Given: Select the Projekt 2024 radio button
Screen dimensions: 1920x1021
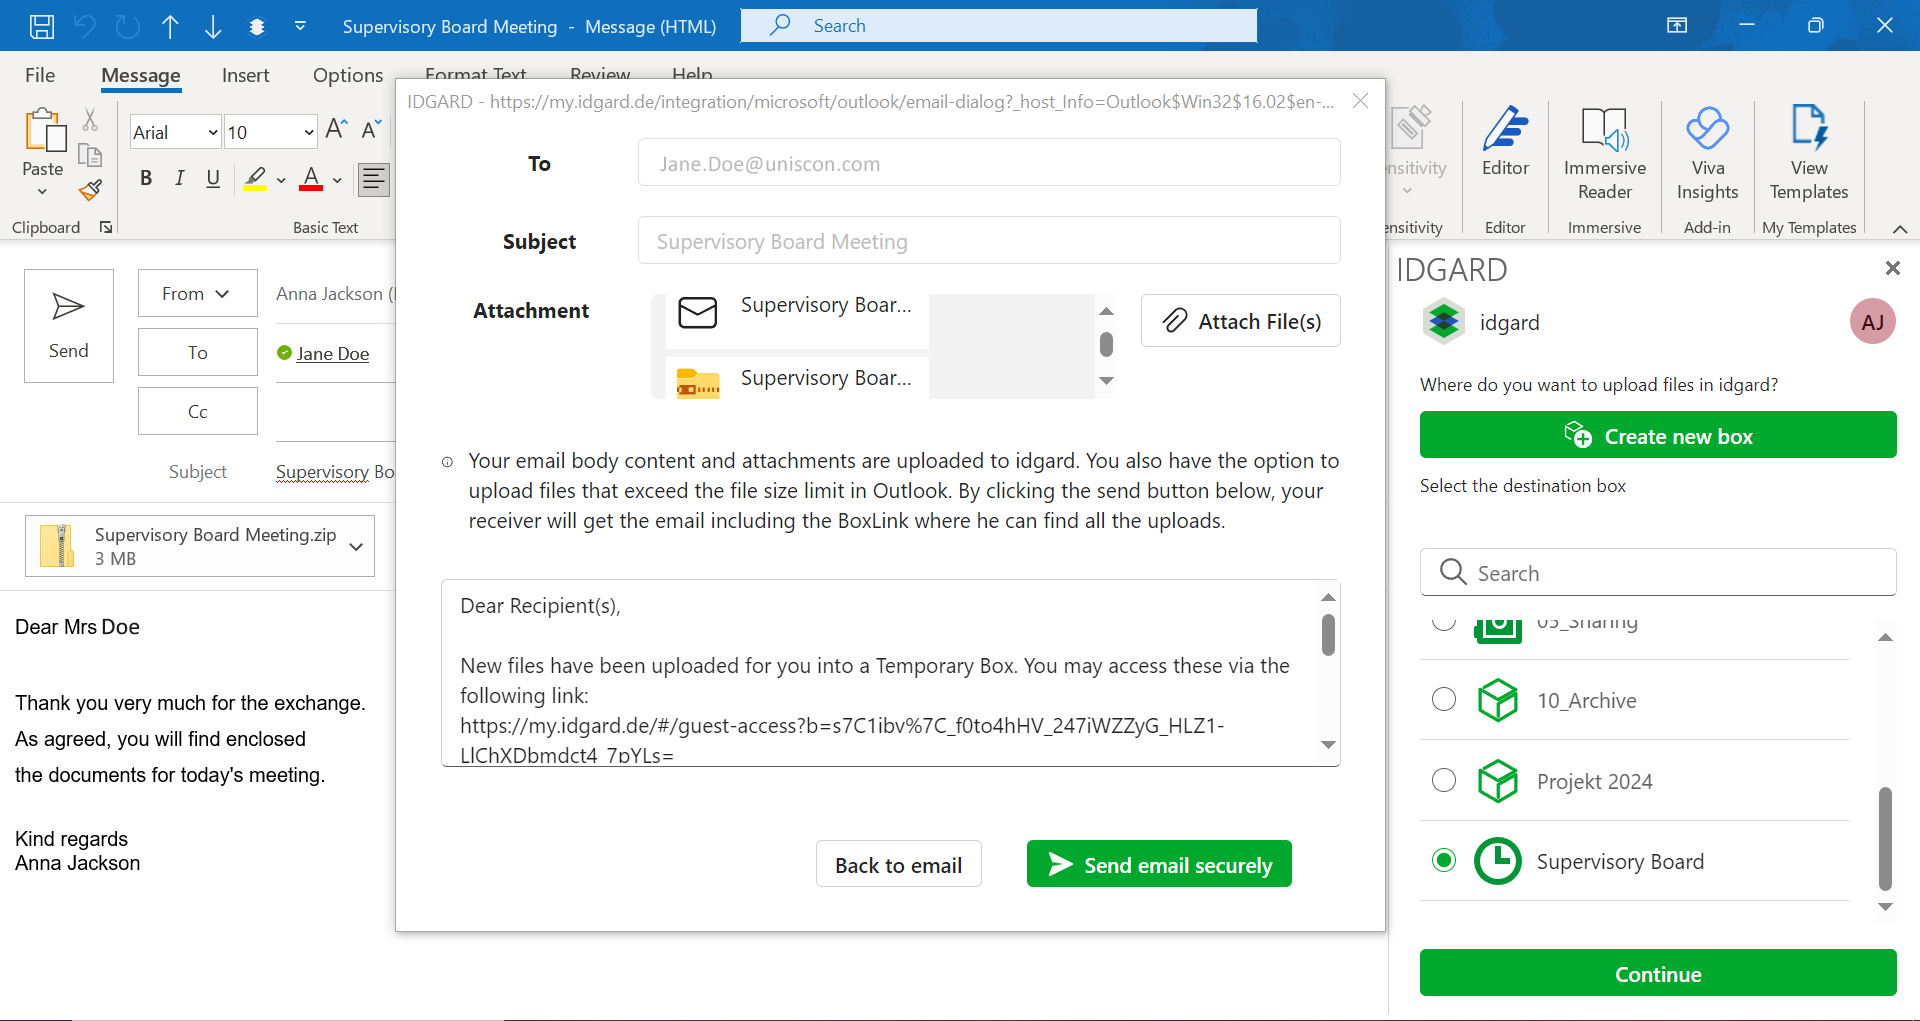Looking at the screenshot, I should tap(1444, 780).
